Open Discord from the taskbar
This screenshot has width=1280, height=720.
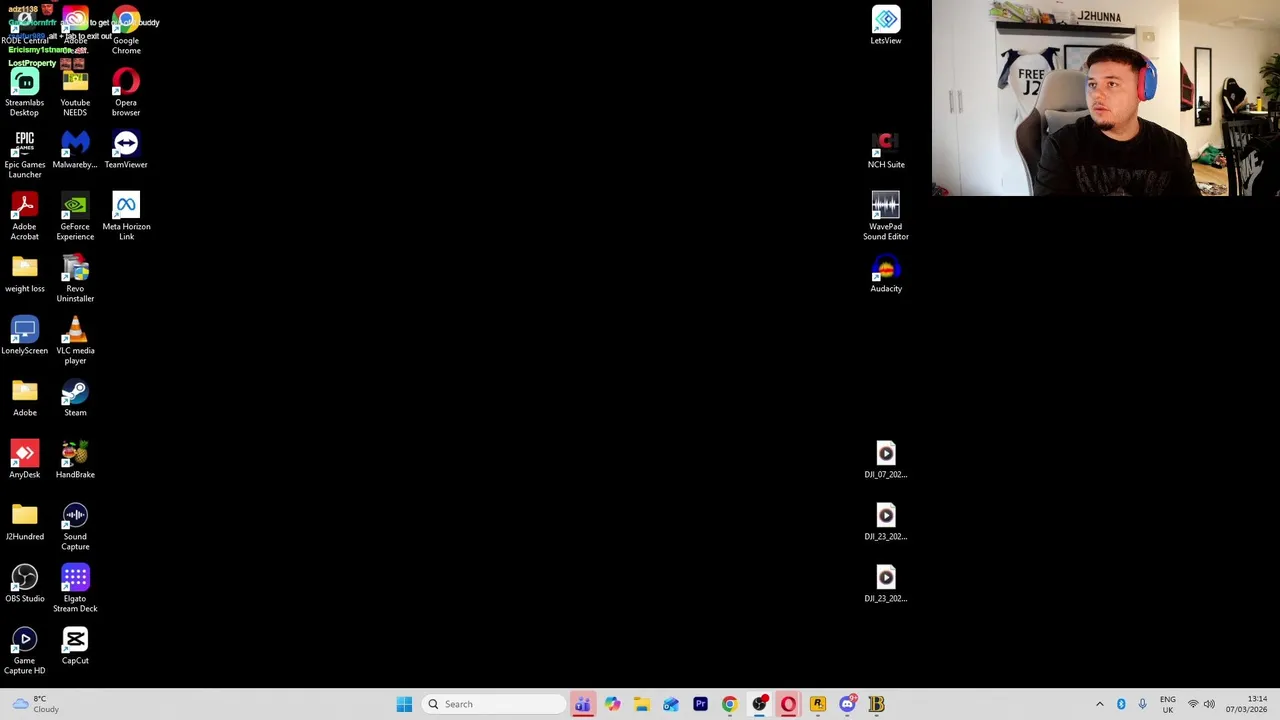pyautogui.click(x=847, y=704)
